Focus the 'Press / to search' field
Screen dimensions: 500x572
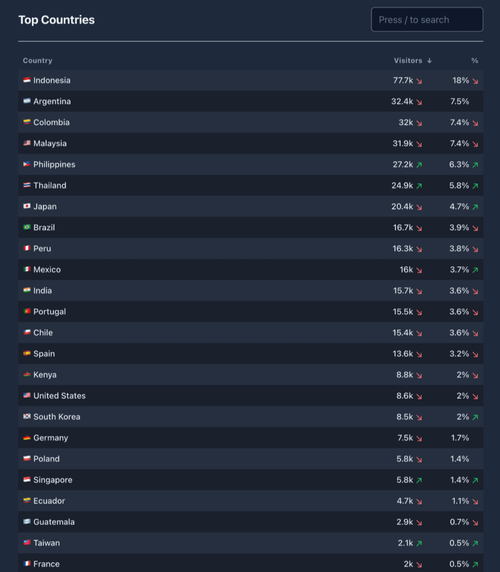427,20
